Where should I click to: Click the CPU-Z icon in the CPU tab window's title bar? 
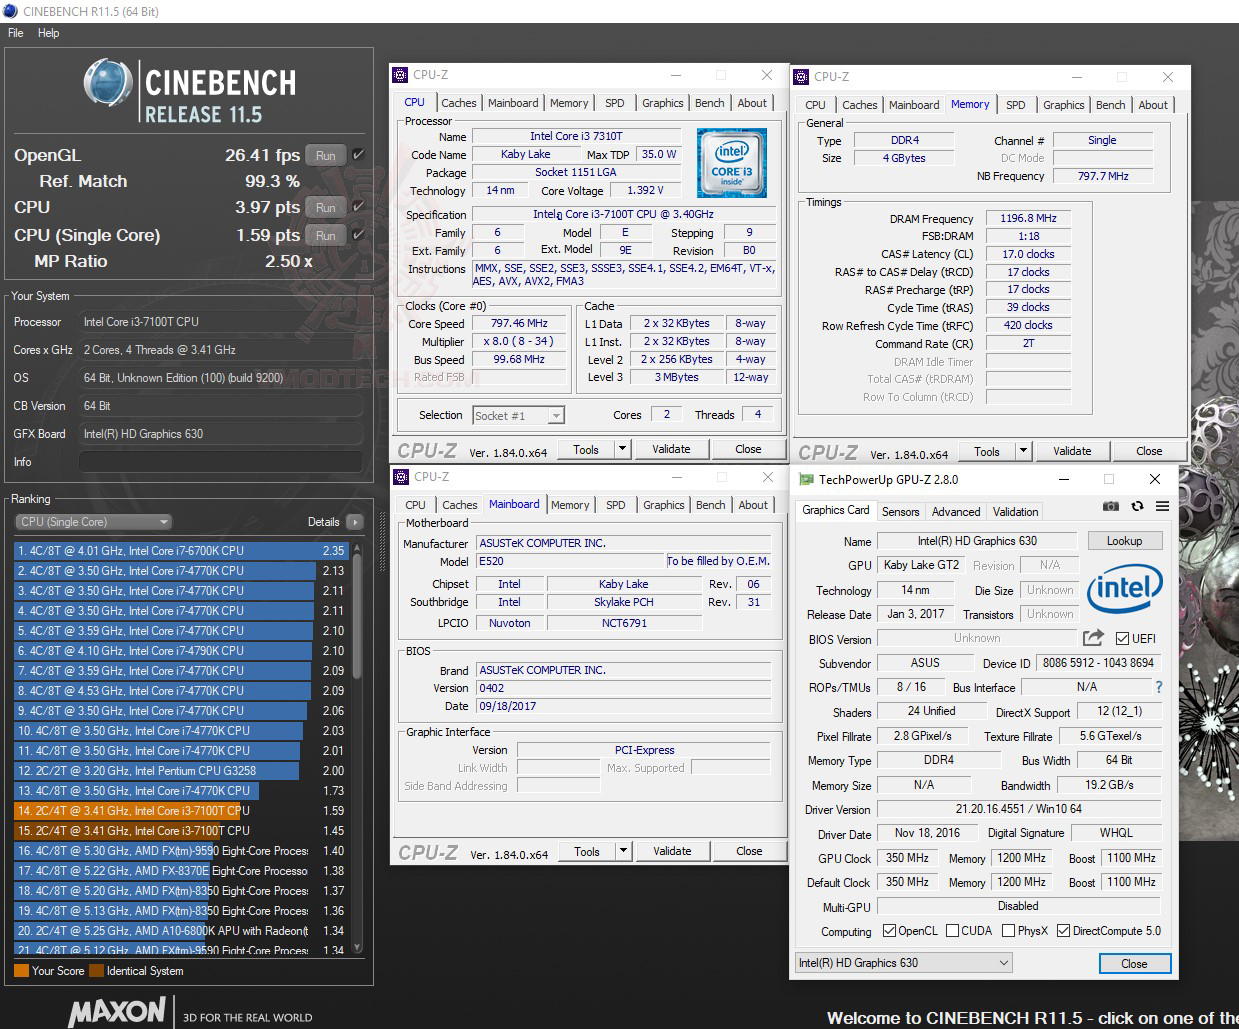pyautogui.click(x=401, y=74)
